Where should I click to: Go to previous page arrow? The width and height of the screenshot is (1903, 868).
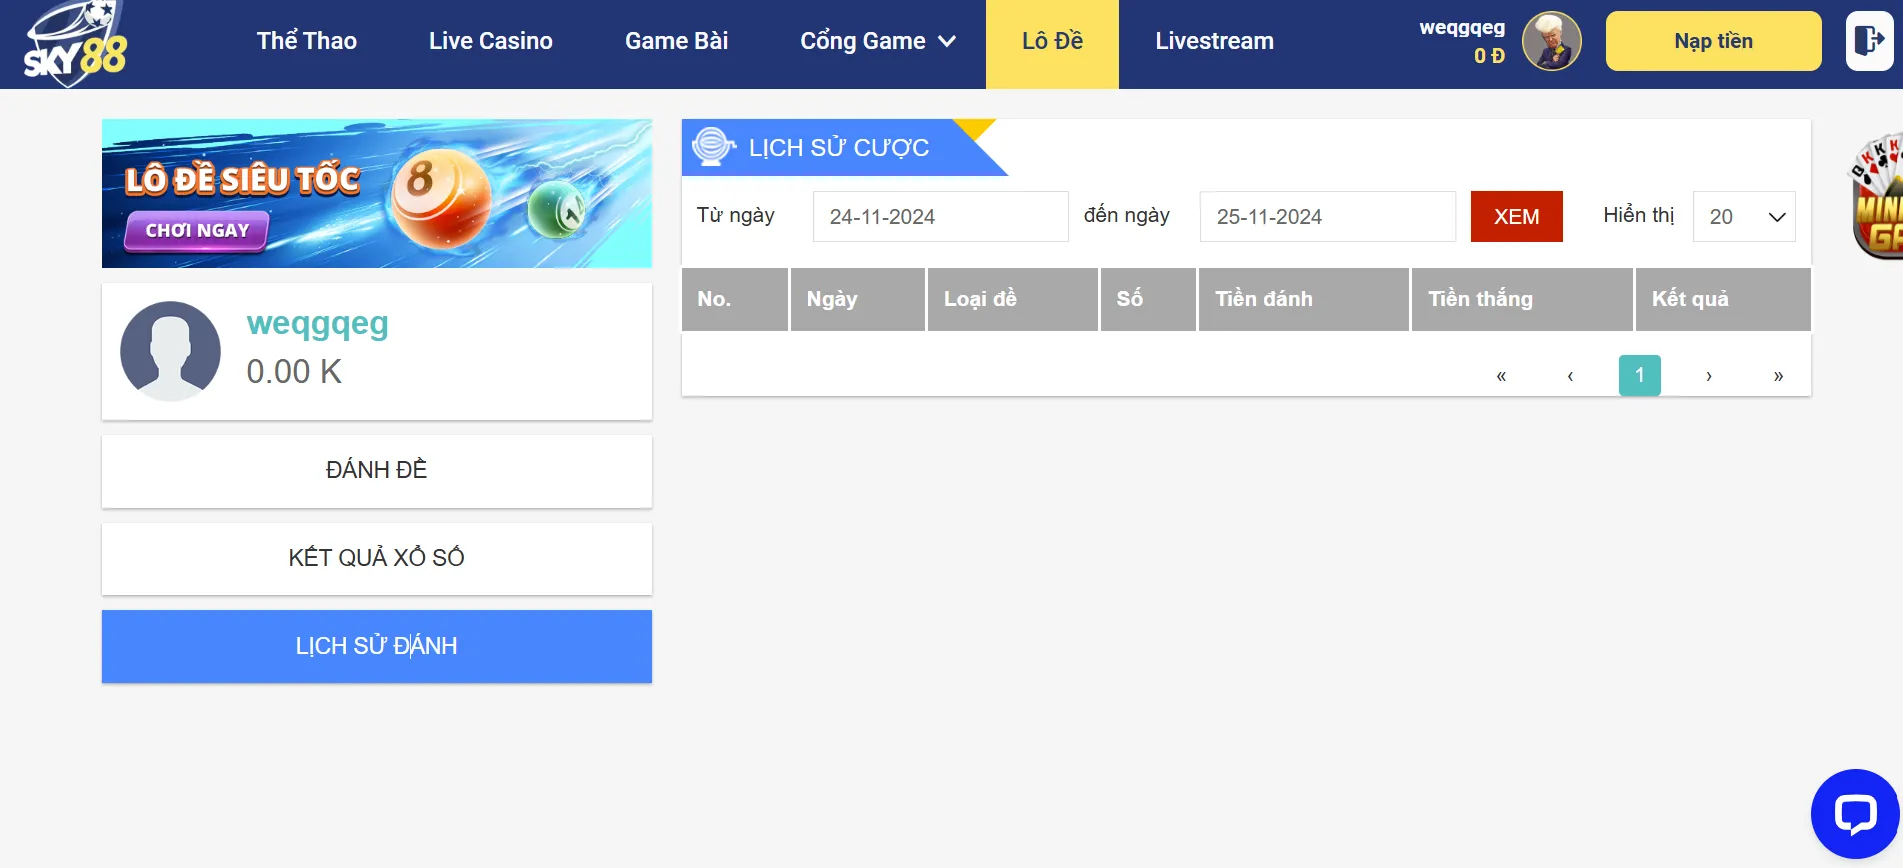tap(1570, 376)
